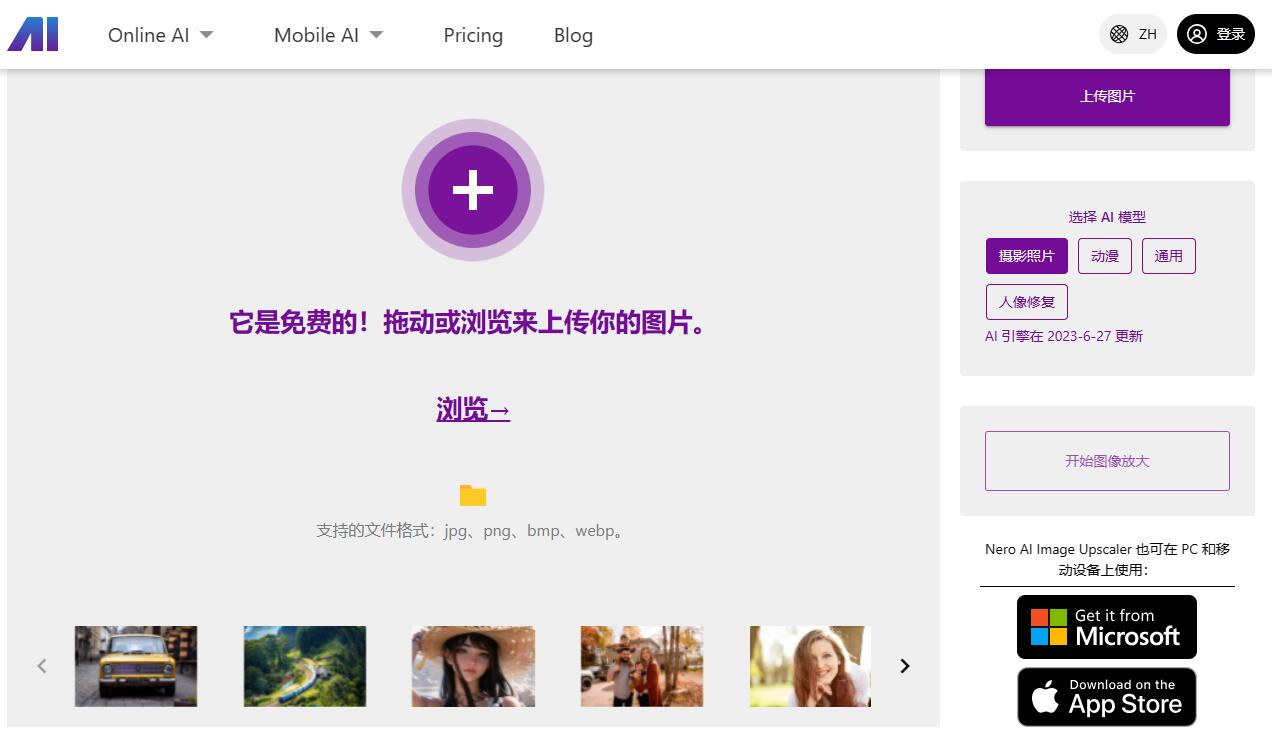This screenshot has height=735, width=1272.
Task: Click the globe language icon
Action: (x=1119, y=34)
